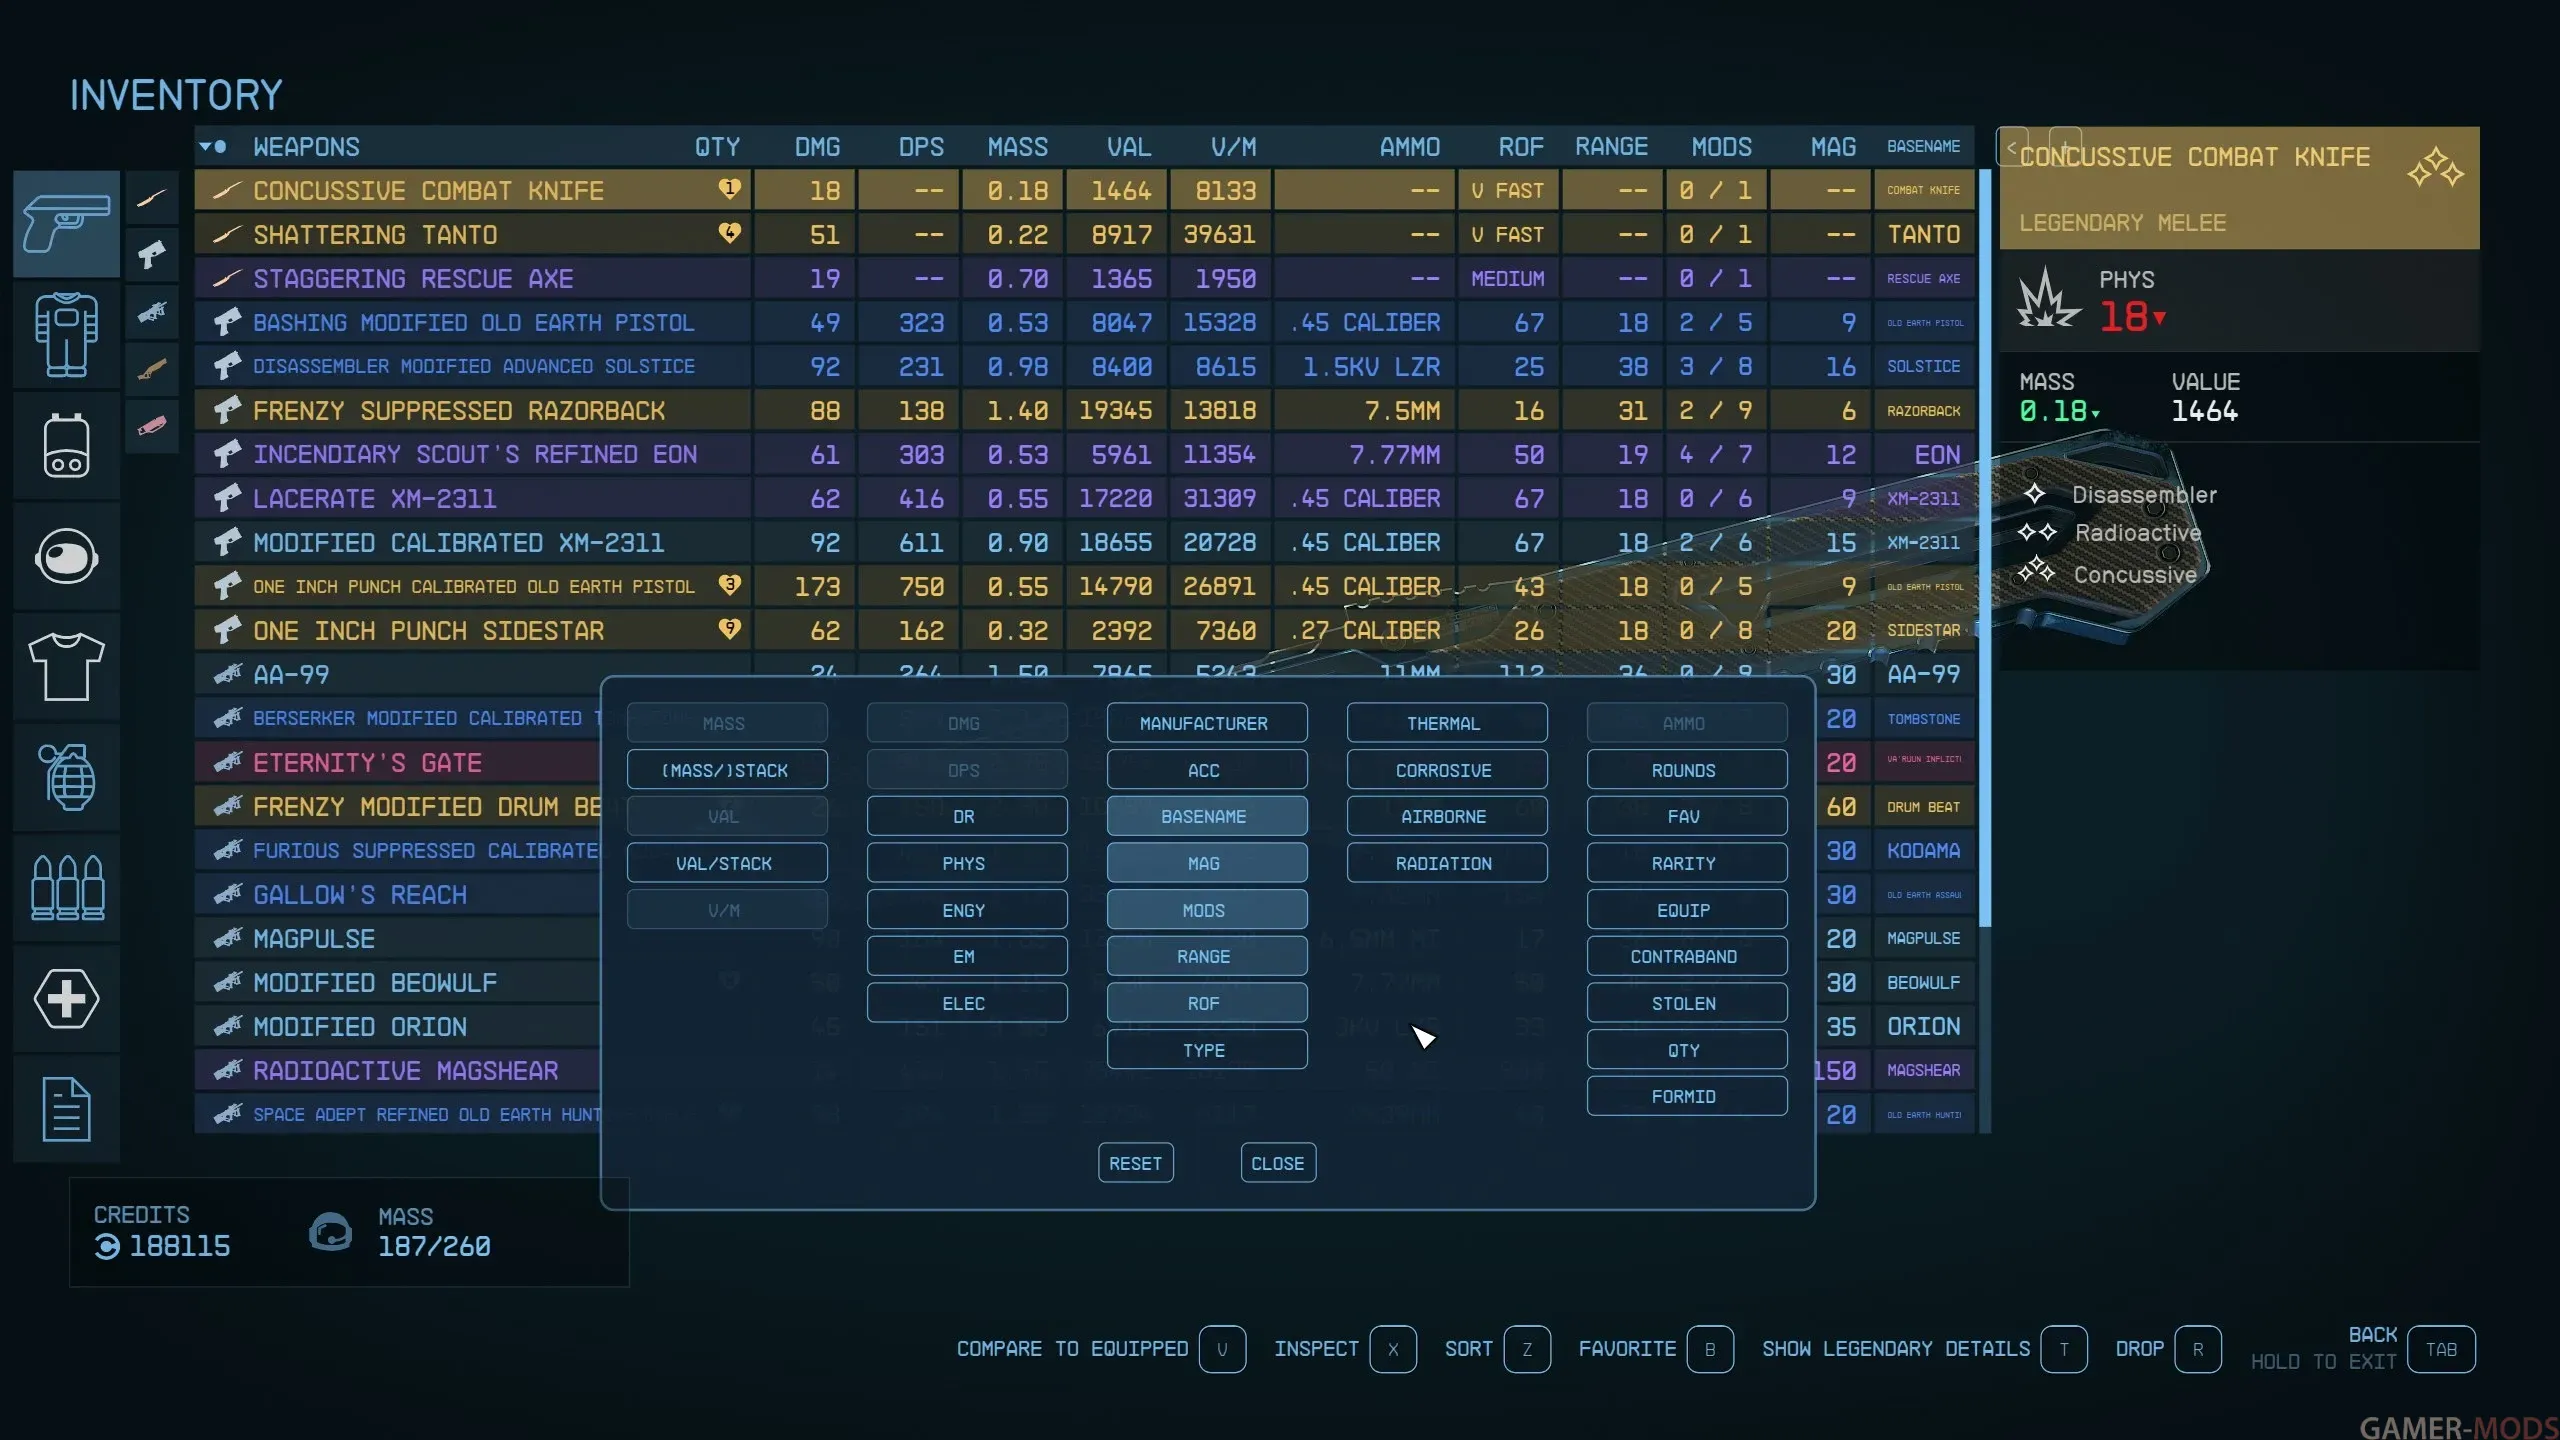Open the weapons category pistol icon
2560x1440 pixels.
66,223
